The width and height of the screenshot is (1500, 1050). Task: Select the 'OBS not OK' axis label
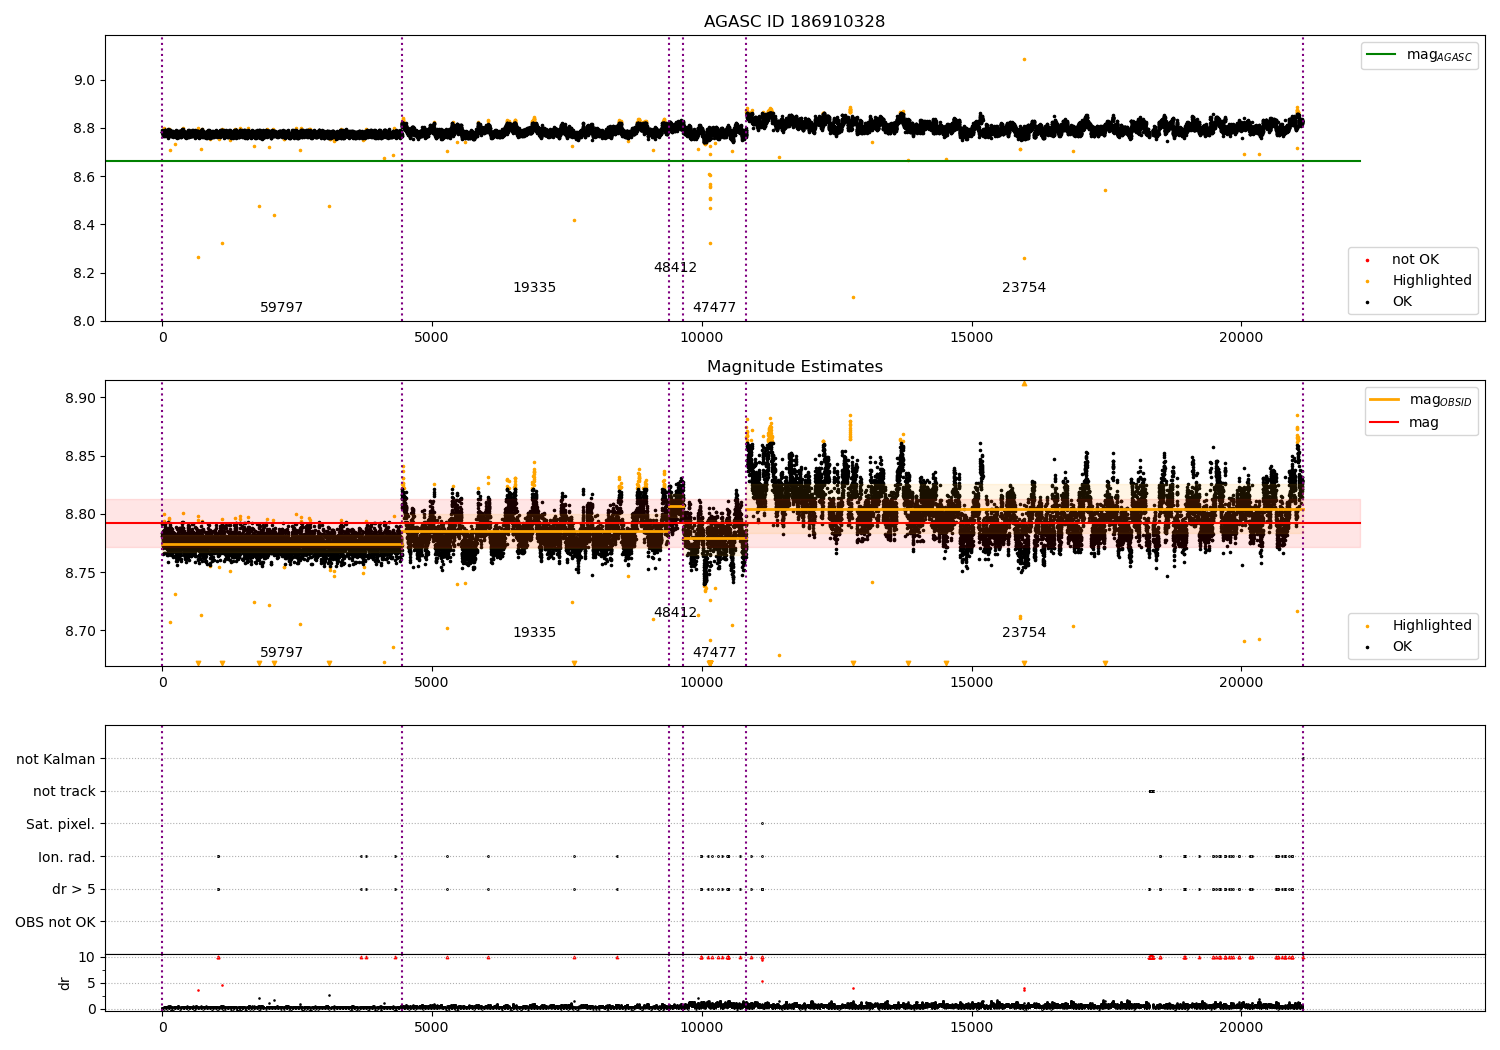pyautogui.click(x=56, y=922)
